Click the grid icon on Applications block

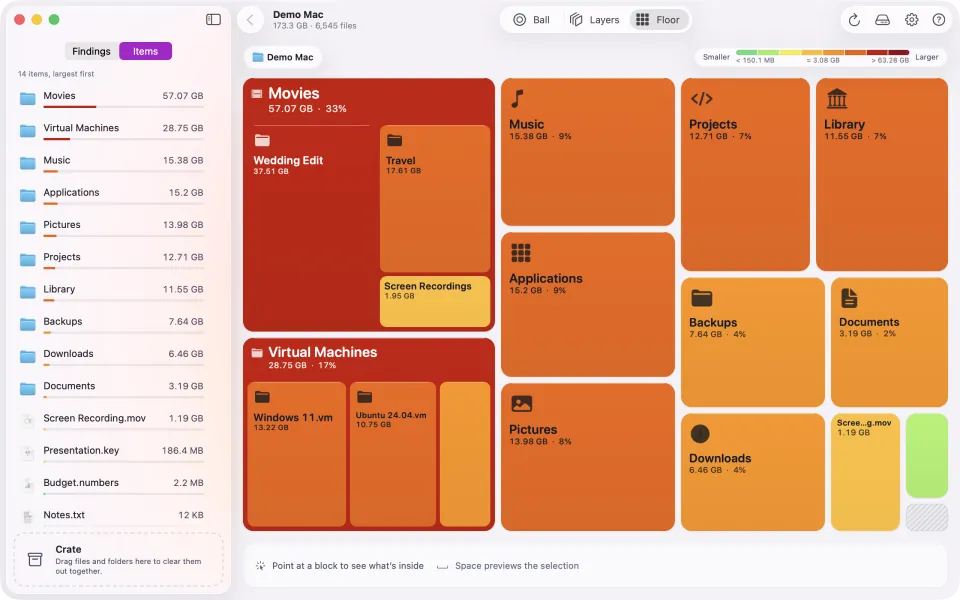tap(521, 252)
